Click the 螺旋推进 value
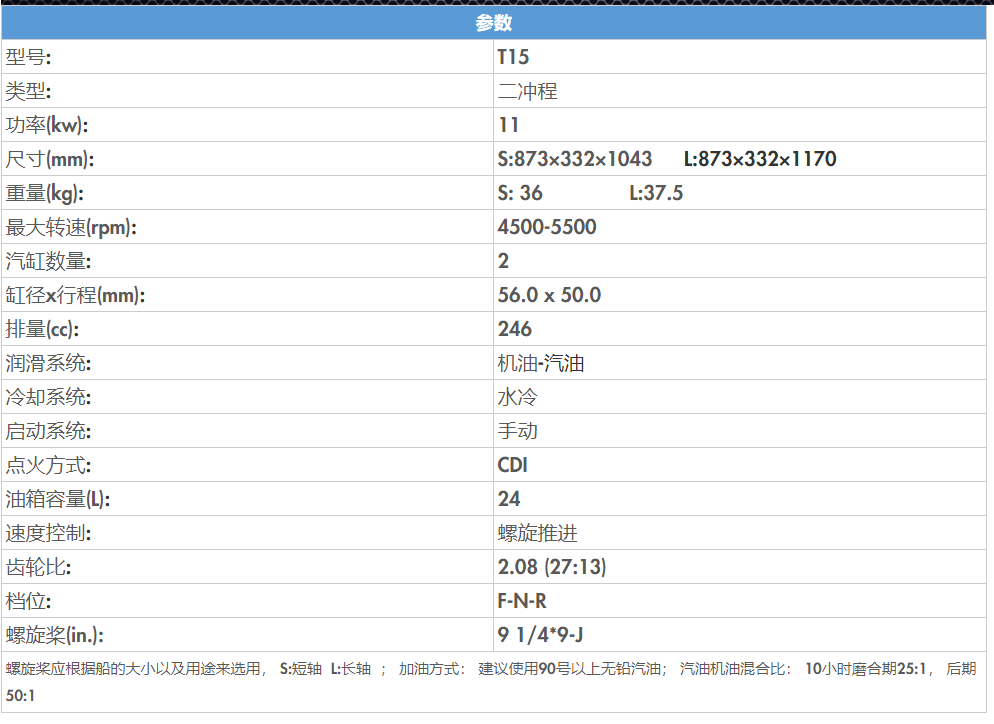The height and width of the screenshot is (724, 994). 538,533
